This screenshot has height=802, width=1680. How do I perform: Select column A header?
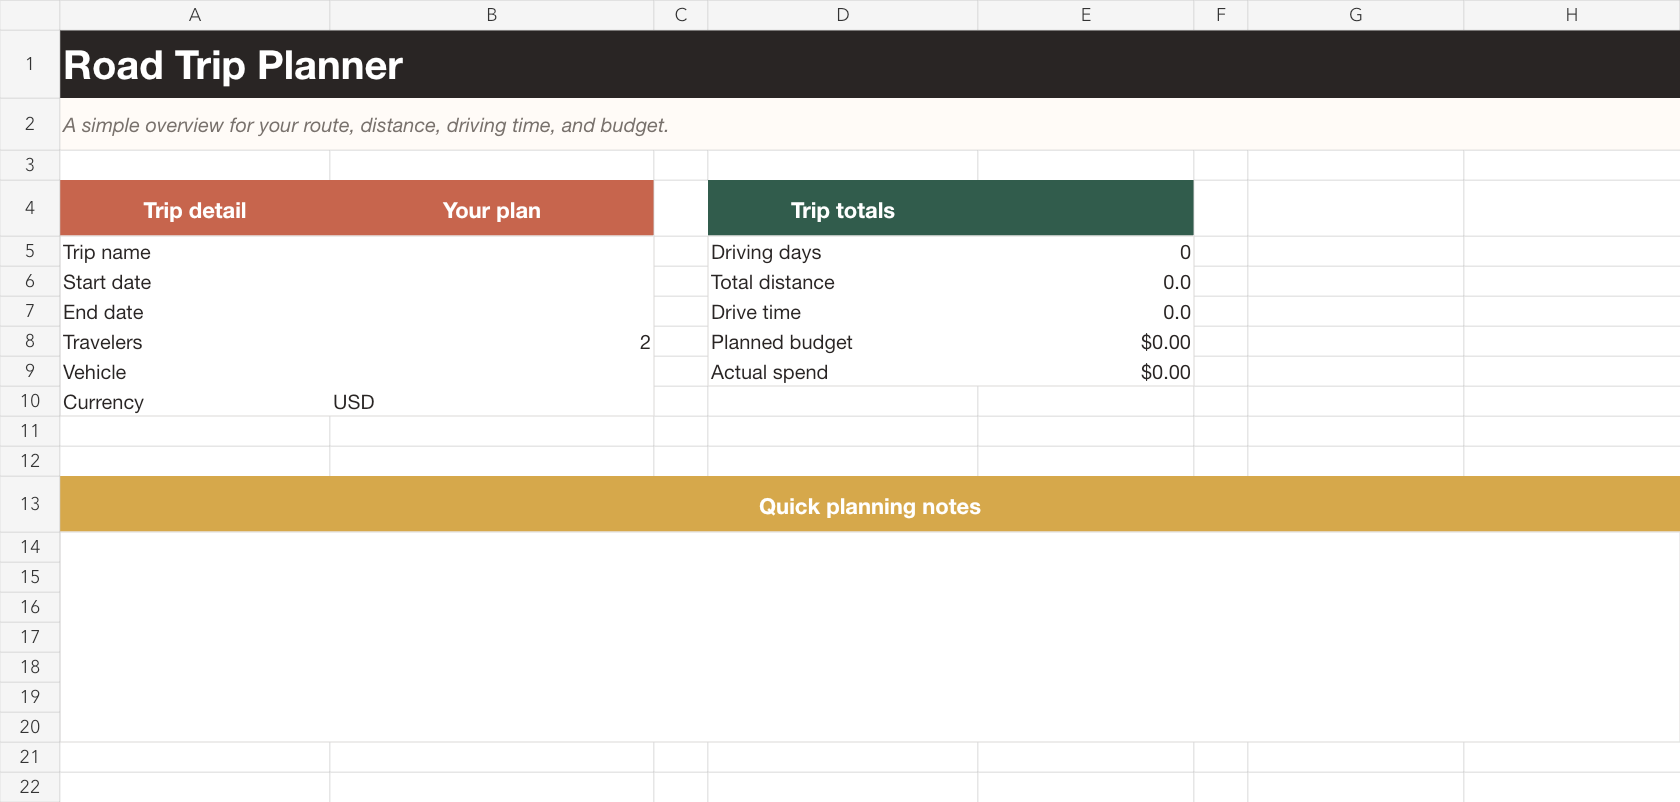(195, 15)
